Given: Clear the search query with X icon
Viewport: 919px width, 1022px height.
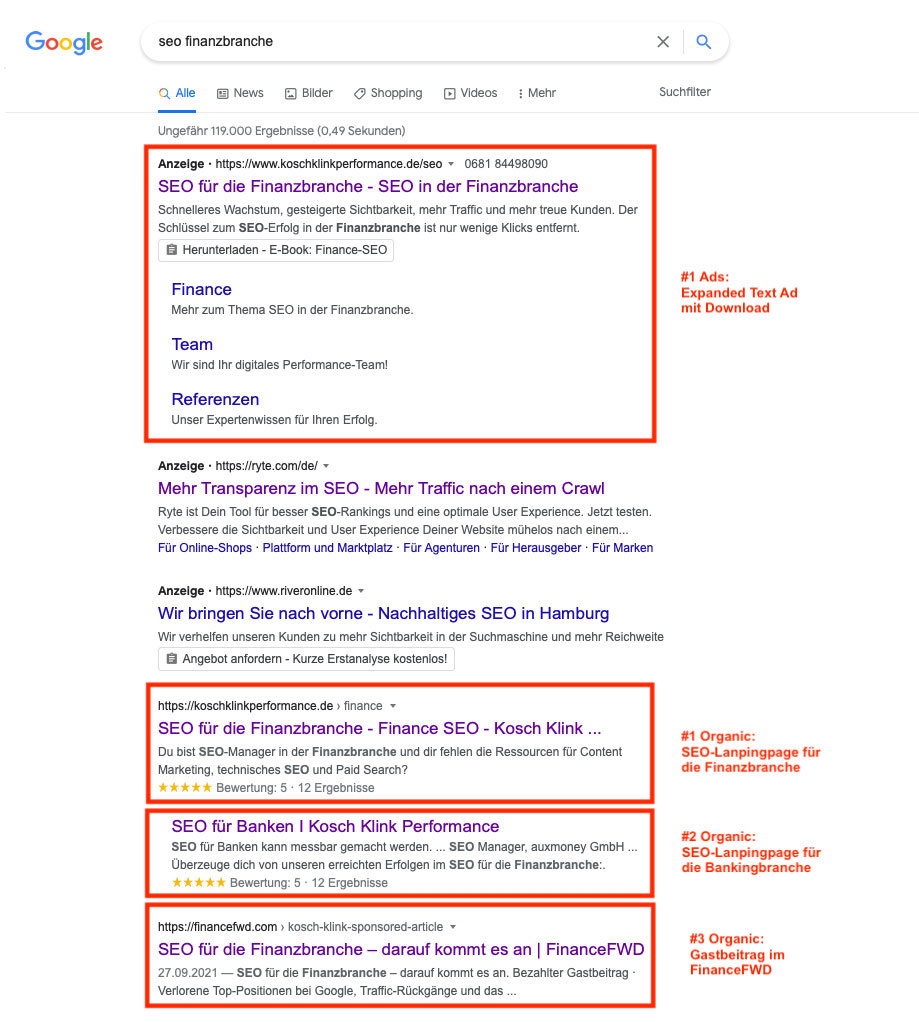Looking at the screenshot, I should point(663,42).
